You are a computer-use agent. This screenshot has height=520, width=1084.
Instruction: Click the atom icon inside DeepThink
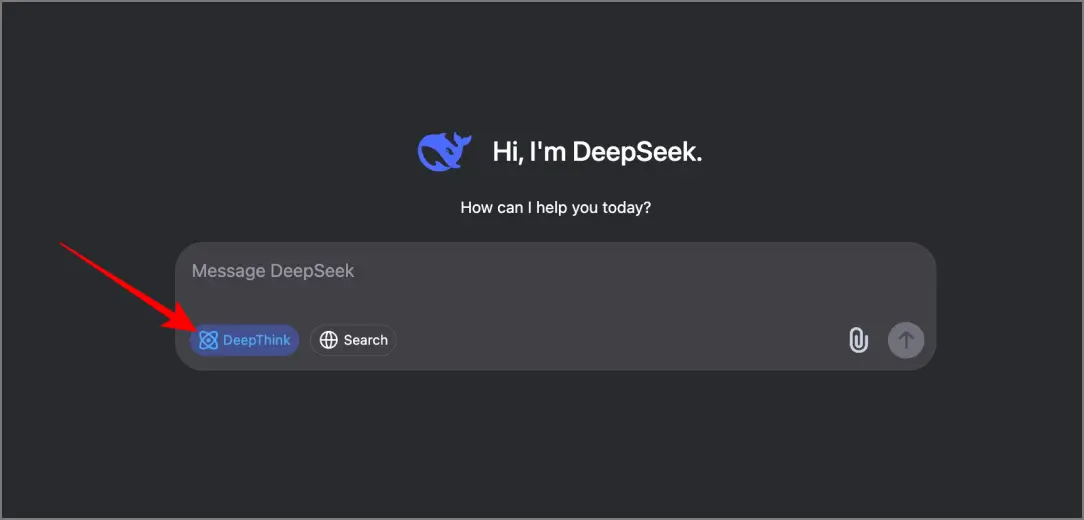point(208,340)
